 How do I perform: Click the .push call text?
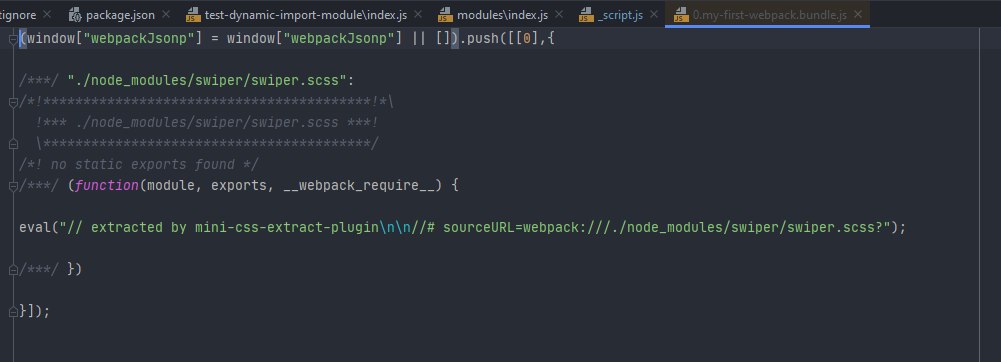(x=479, y=39)
